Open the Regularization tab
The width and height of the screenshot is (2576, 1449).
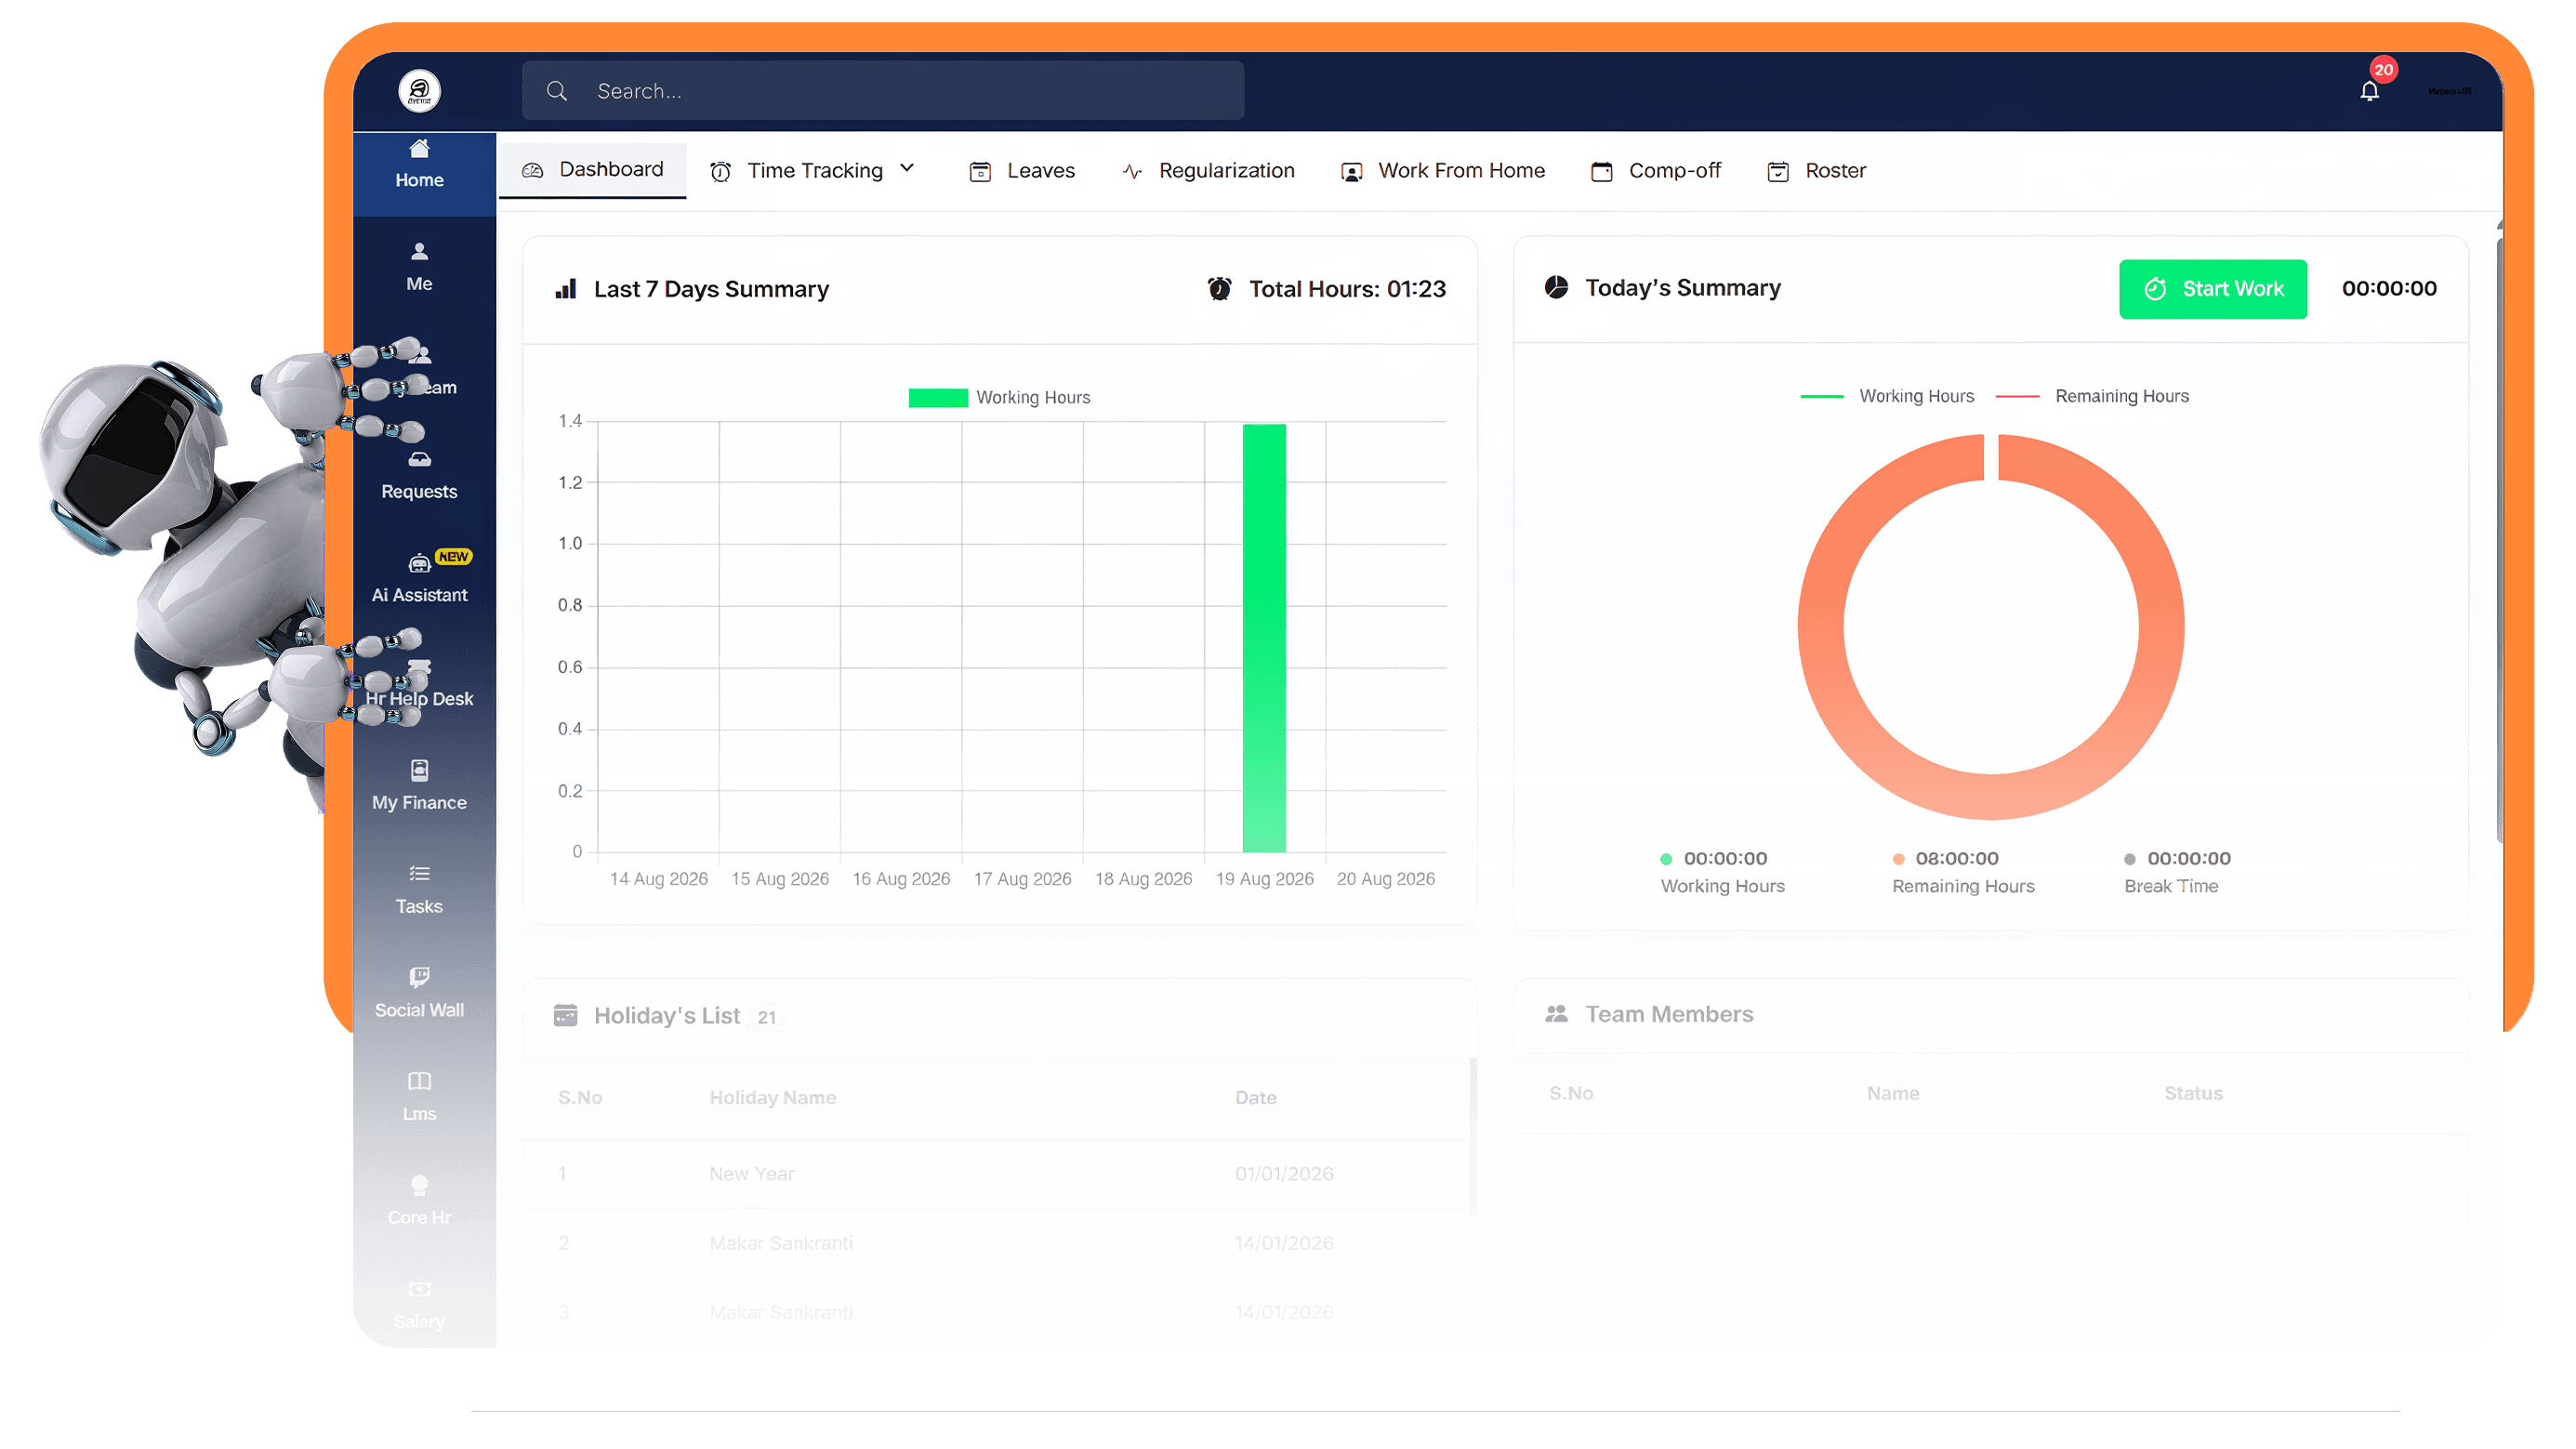1208,171
